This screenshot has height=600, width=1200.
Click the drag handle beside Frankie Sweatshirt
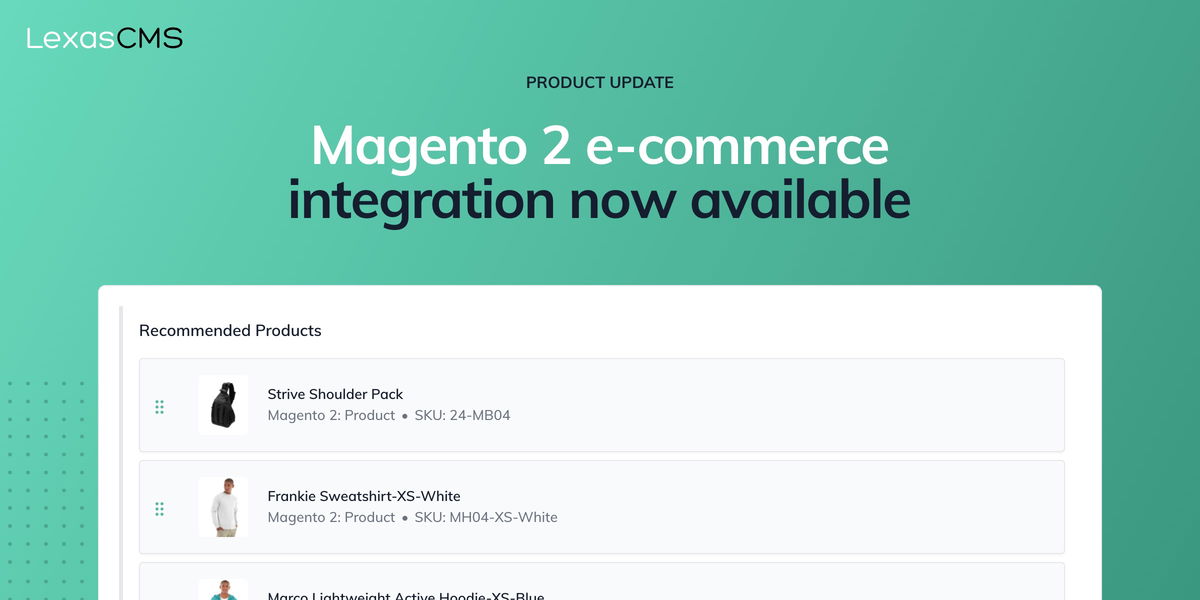160,508
